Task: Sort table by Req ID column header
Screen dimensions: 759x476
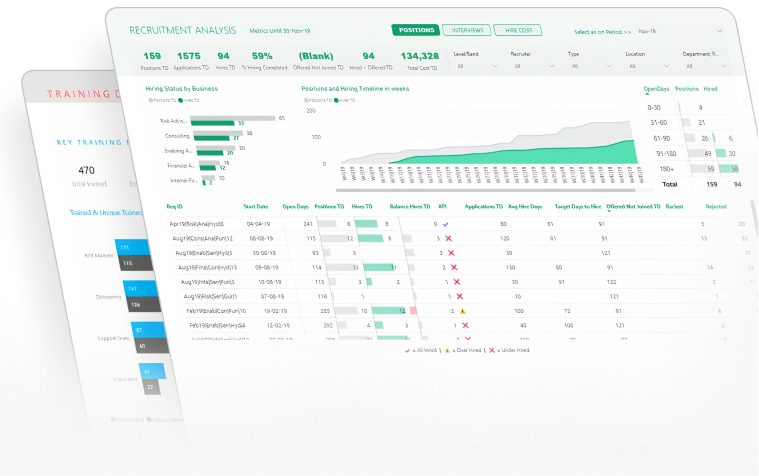Action: point(175,206)
